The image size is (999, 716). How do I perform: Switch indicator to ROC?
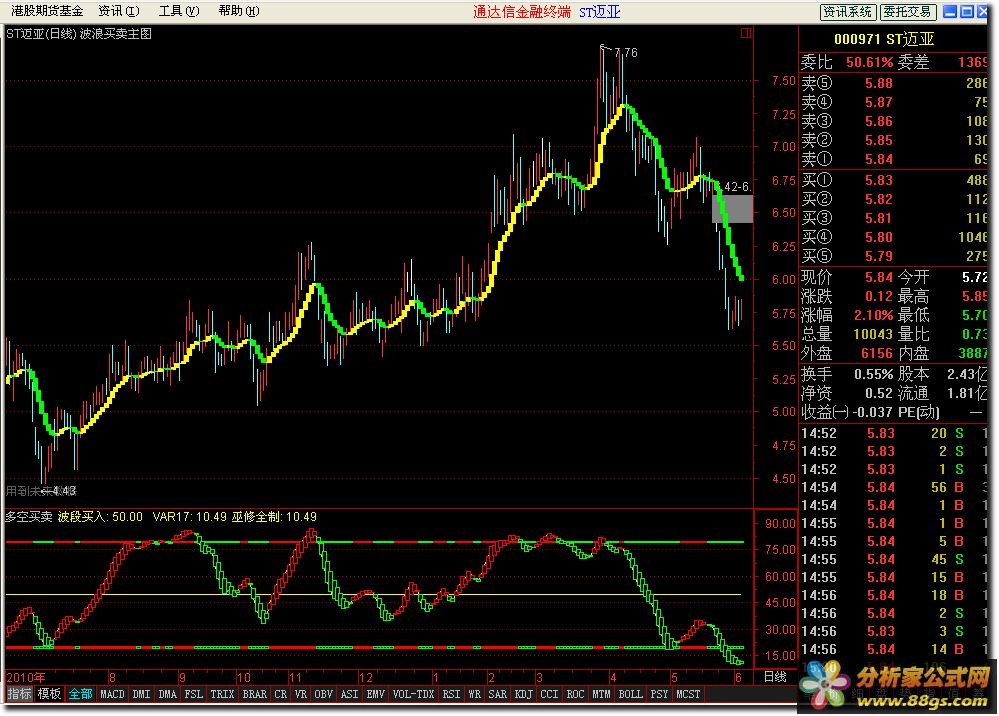point(575,694)
